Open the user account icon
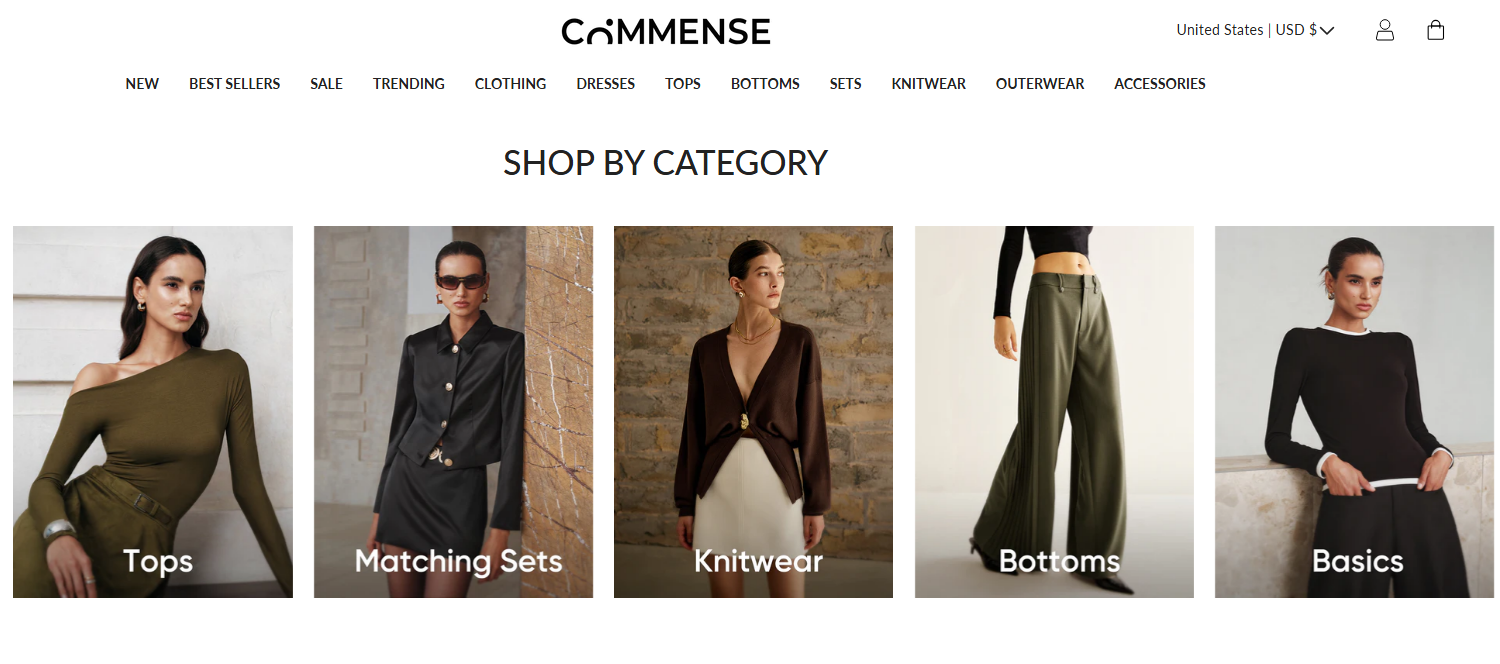The width and height of the screenshot is (1500, 664). [x=1385, y=30]
